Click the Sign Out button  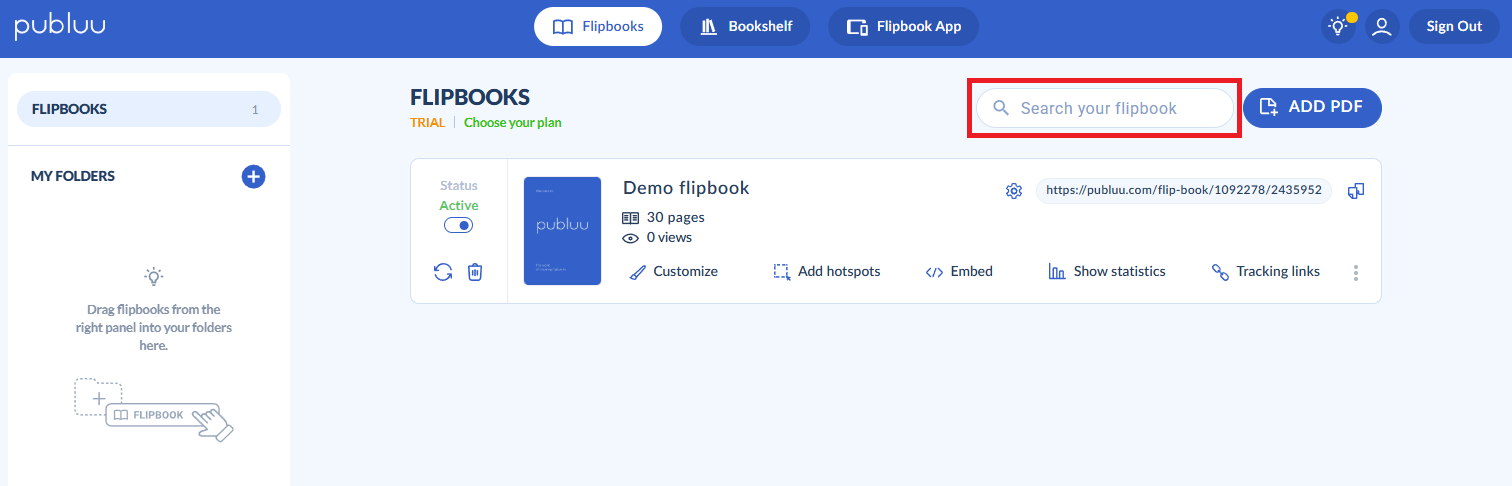pos(1454,27)
